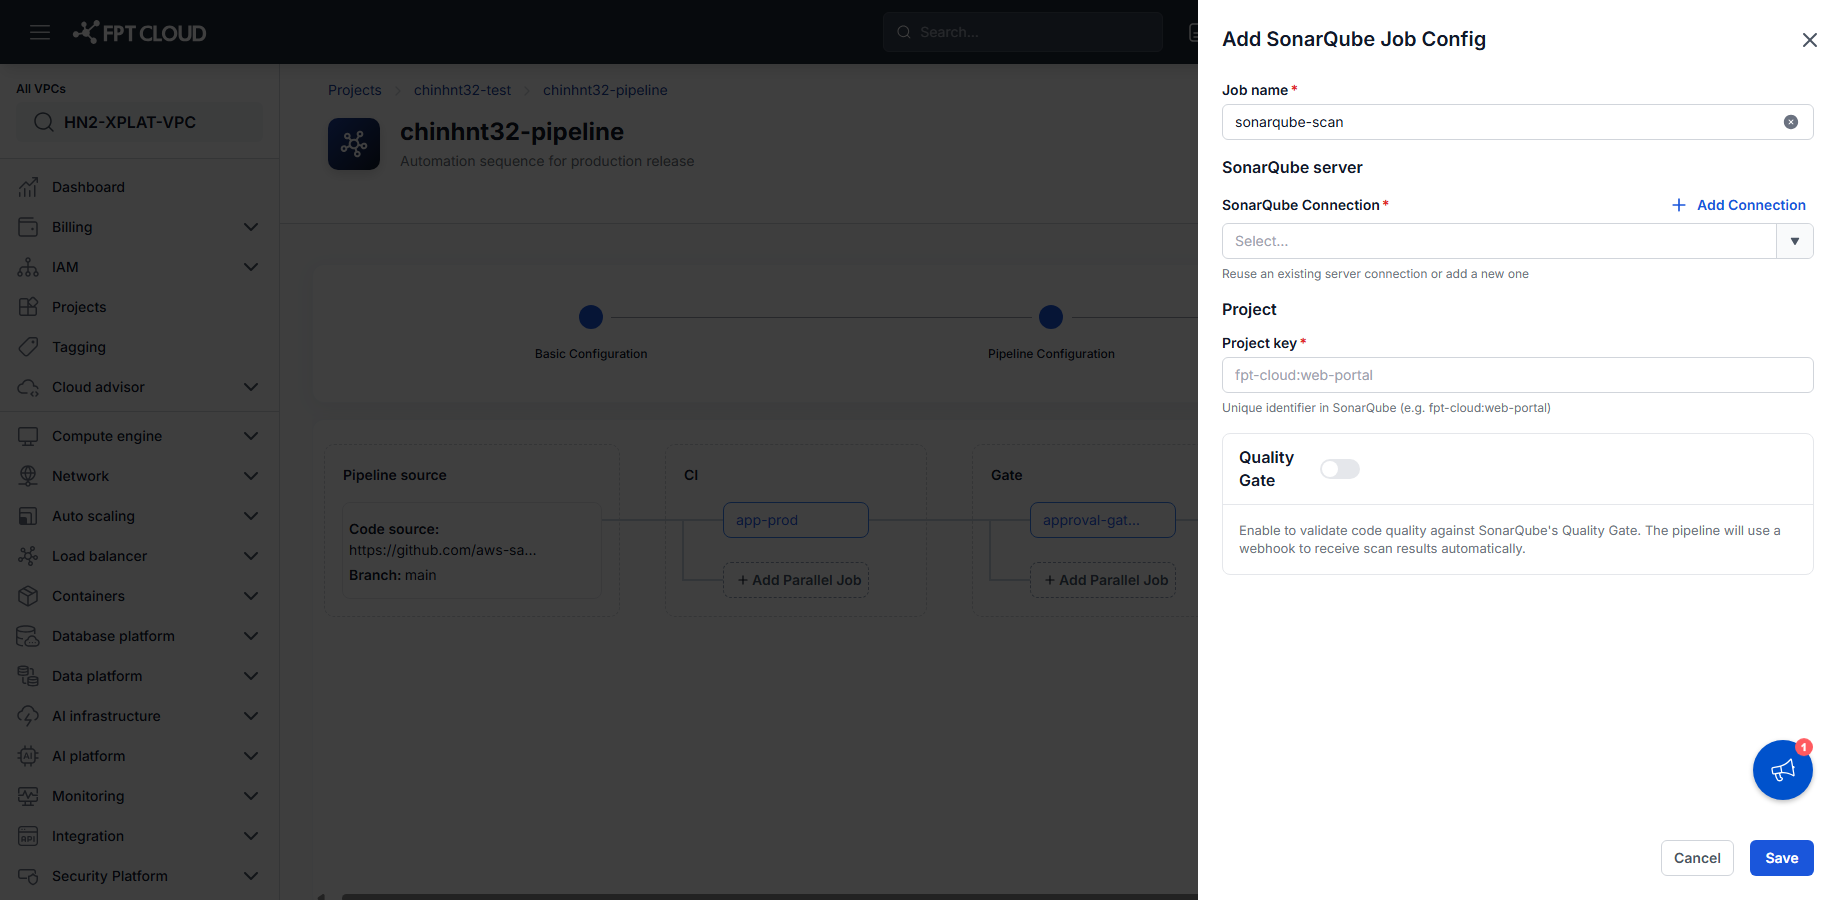Click the AI infrastructure icon
Image resolution: width=1838 pixels, height=900 pixels.
coord(28,716)
